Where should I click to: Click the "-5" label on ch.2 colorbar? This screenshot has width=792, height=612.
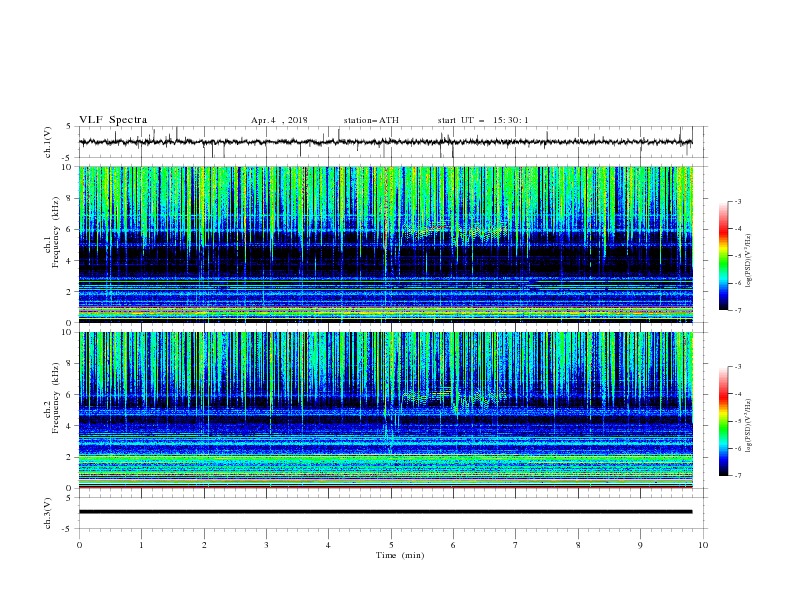pos(738,421)
